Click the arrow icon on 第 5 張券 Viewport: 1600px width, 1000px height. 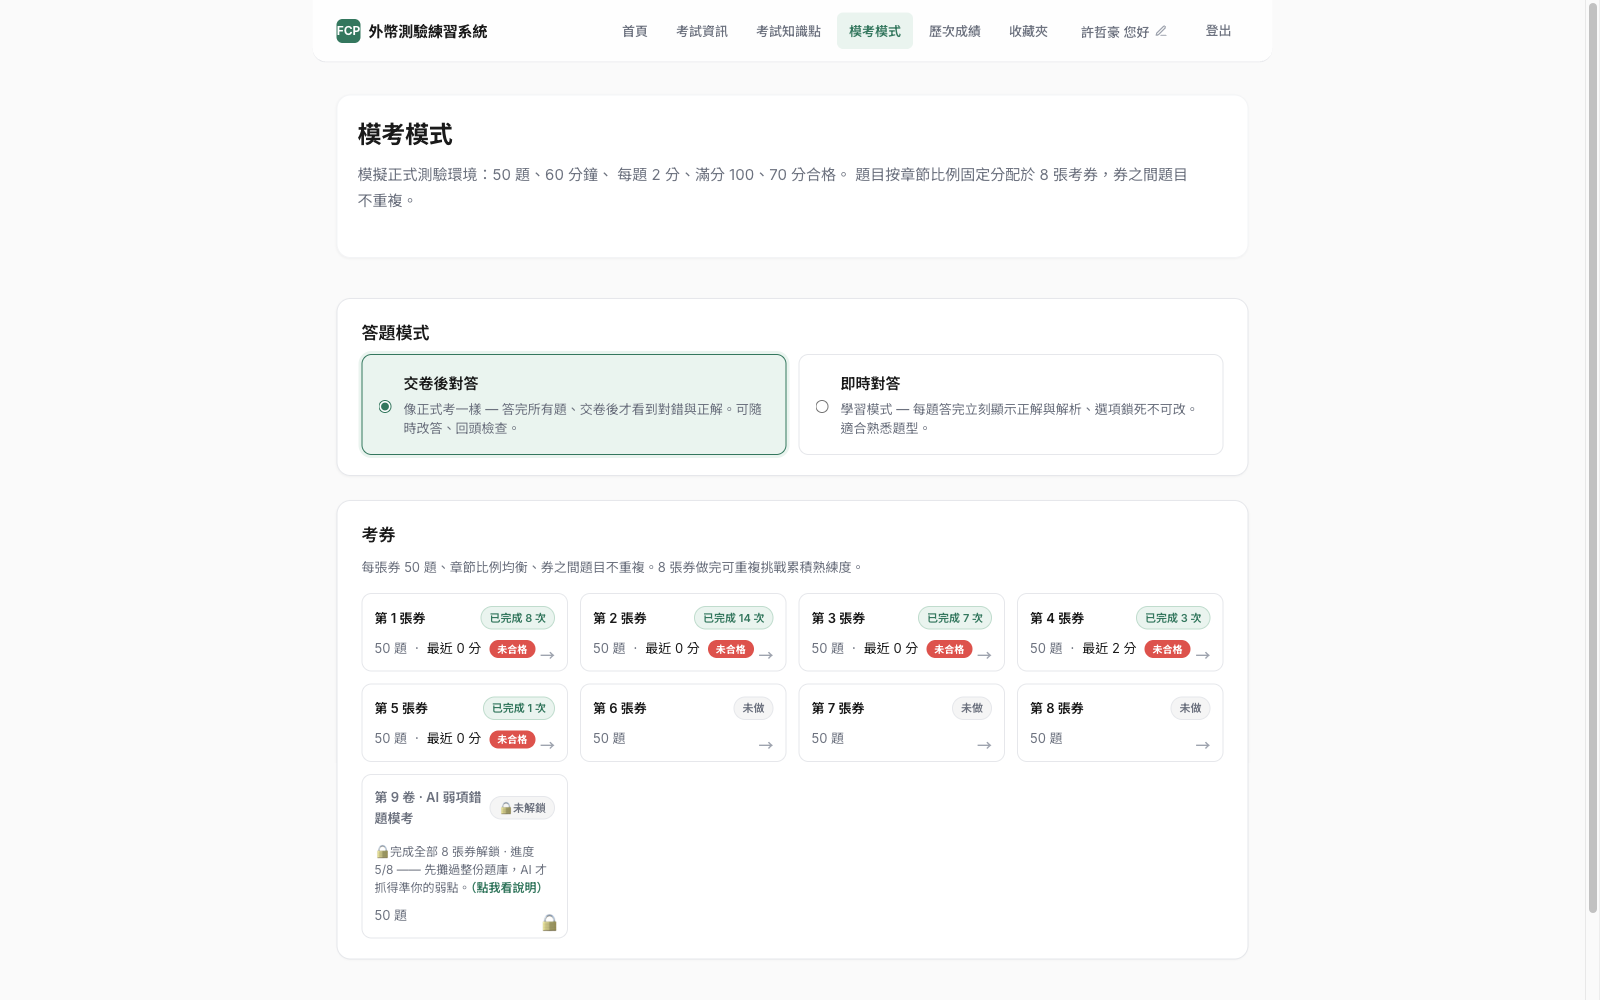(x=547, y=745)
